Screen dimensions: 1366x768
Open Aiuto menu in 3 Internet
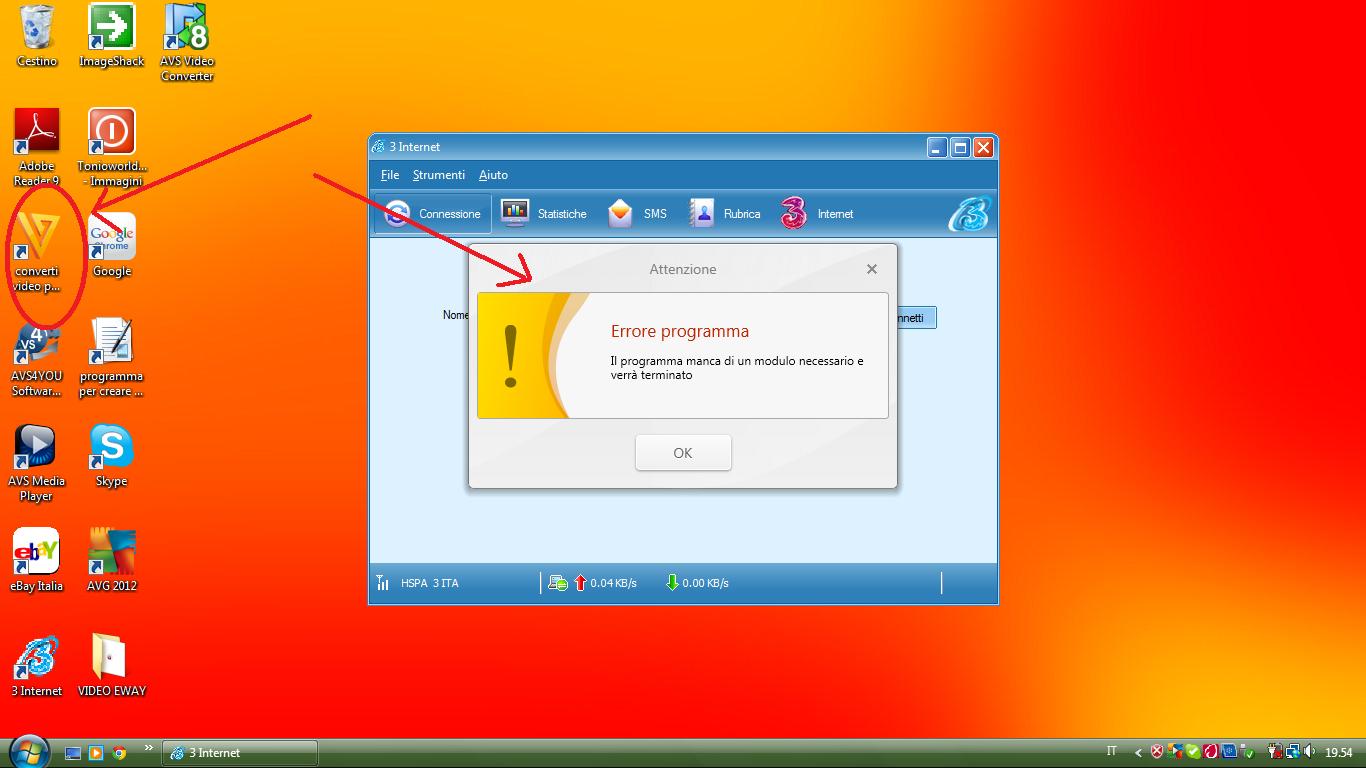(x=493, y=175)
